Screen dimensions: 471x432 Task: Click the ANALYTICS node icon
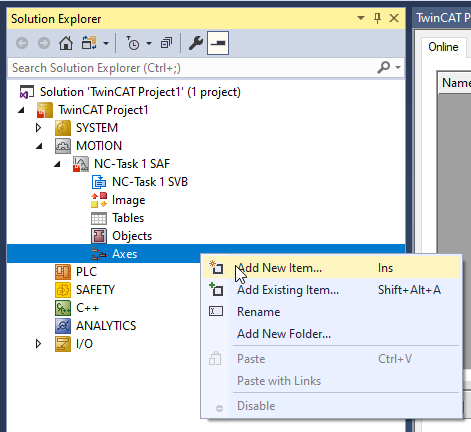pyautogui.click(x=63, y=326)
